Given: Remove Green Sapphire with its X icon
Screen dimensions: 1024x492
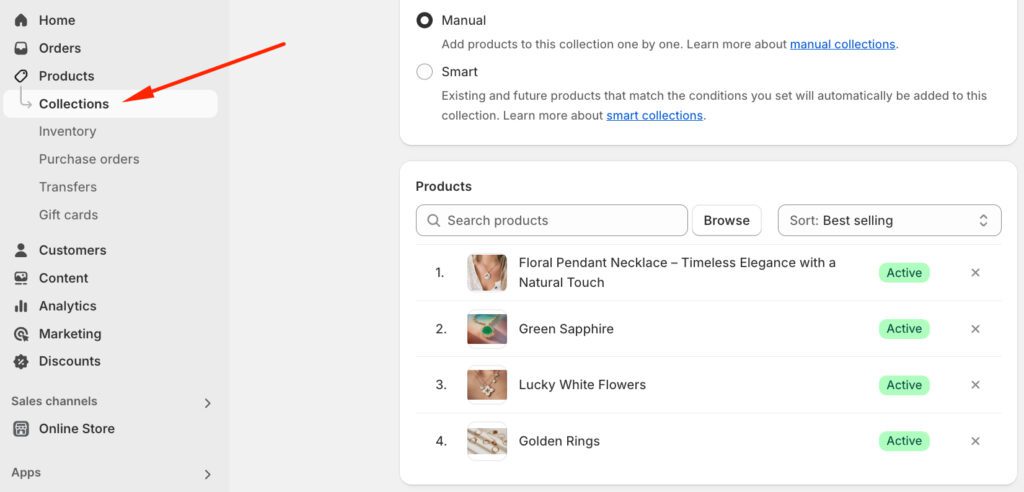Looking at the screenshot, I should tap(975, 329).
